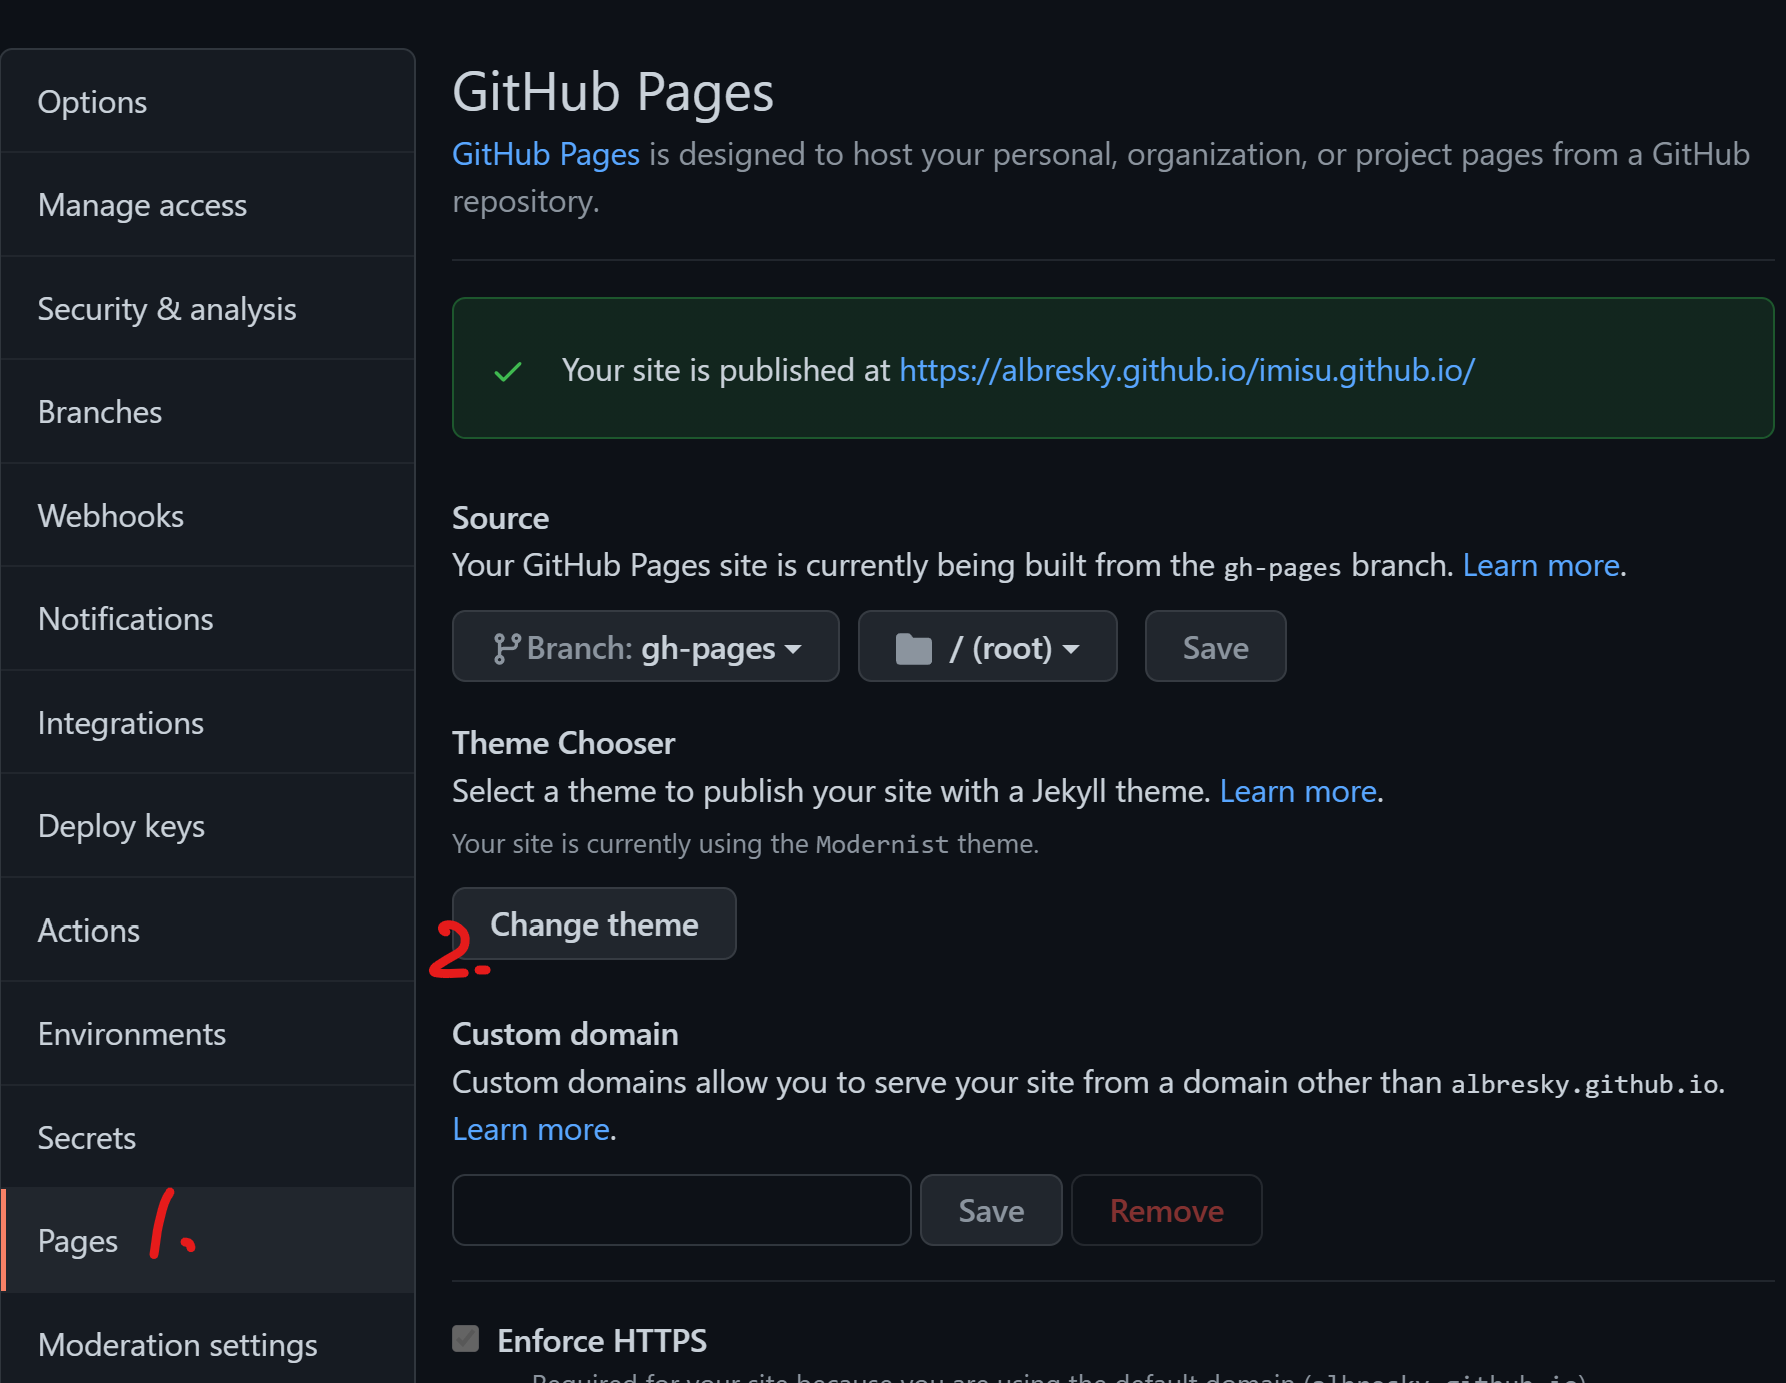Click Learn more link in Source section

pyautogui.click(x=1541, y=565)
